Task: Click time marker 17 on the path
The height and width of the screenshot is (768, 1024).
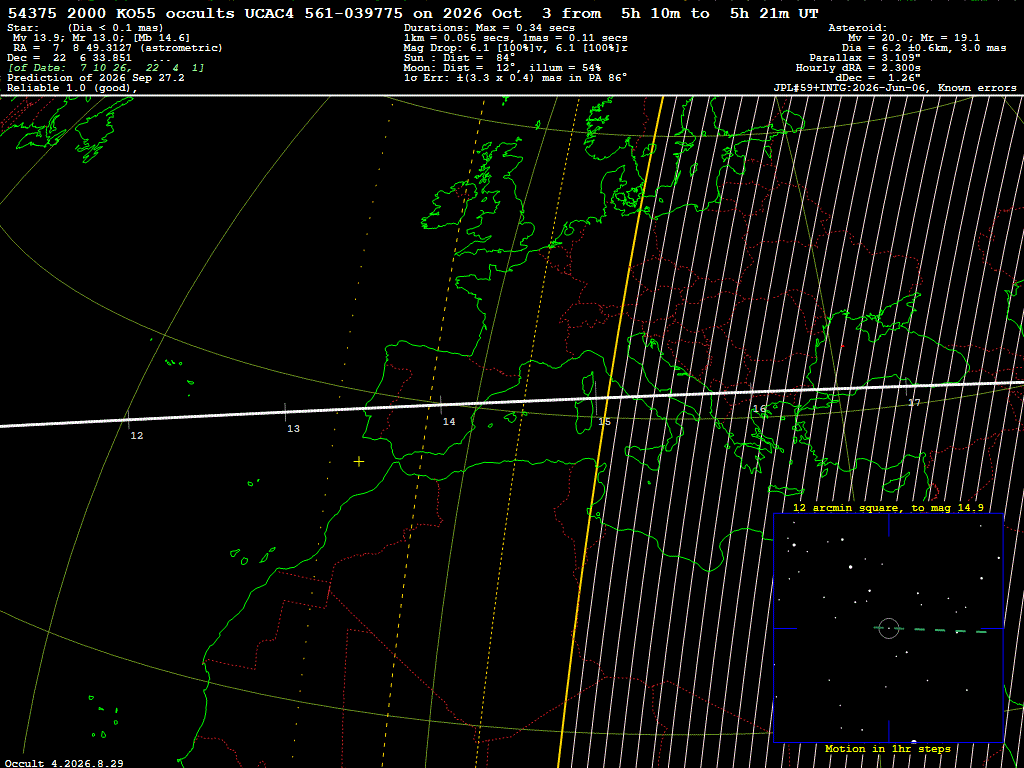Action: pyautogui.click(x=914, y=402)
